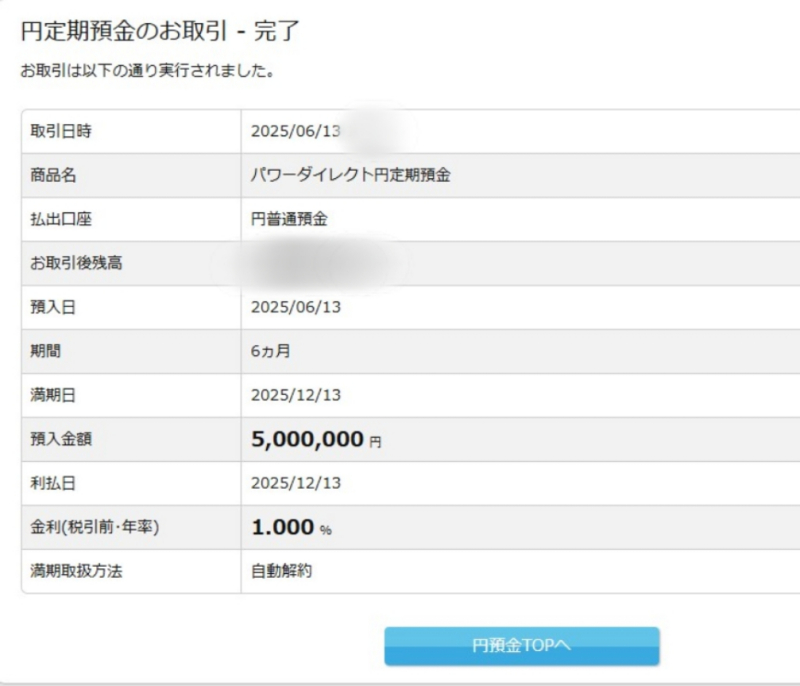Click the お取引は以下の通り実行されました message
Screen dimensions: 800x686
[x=147, y=70]
